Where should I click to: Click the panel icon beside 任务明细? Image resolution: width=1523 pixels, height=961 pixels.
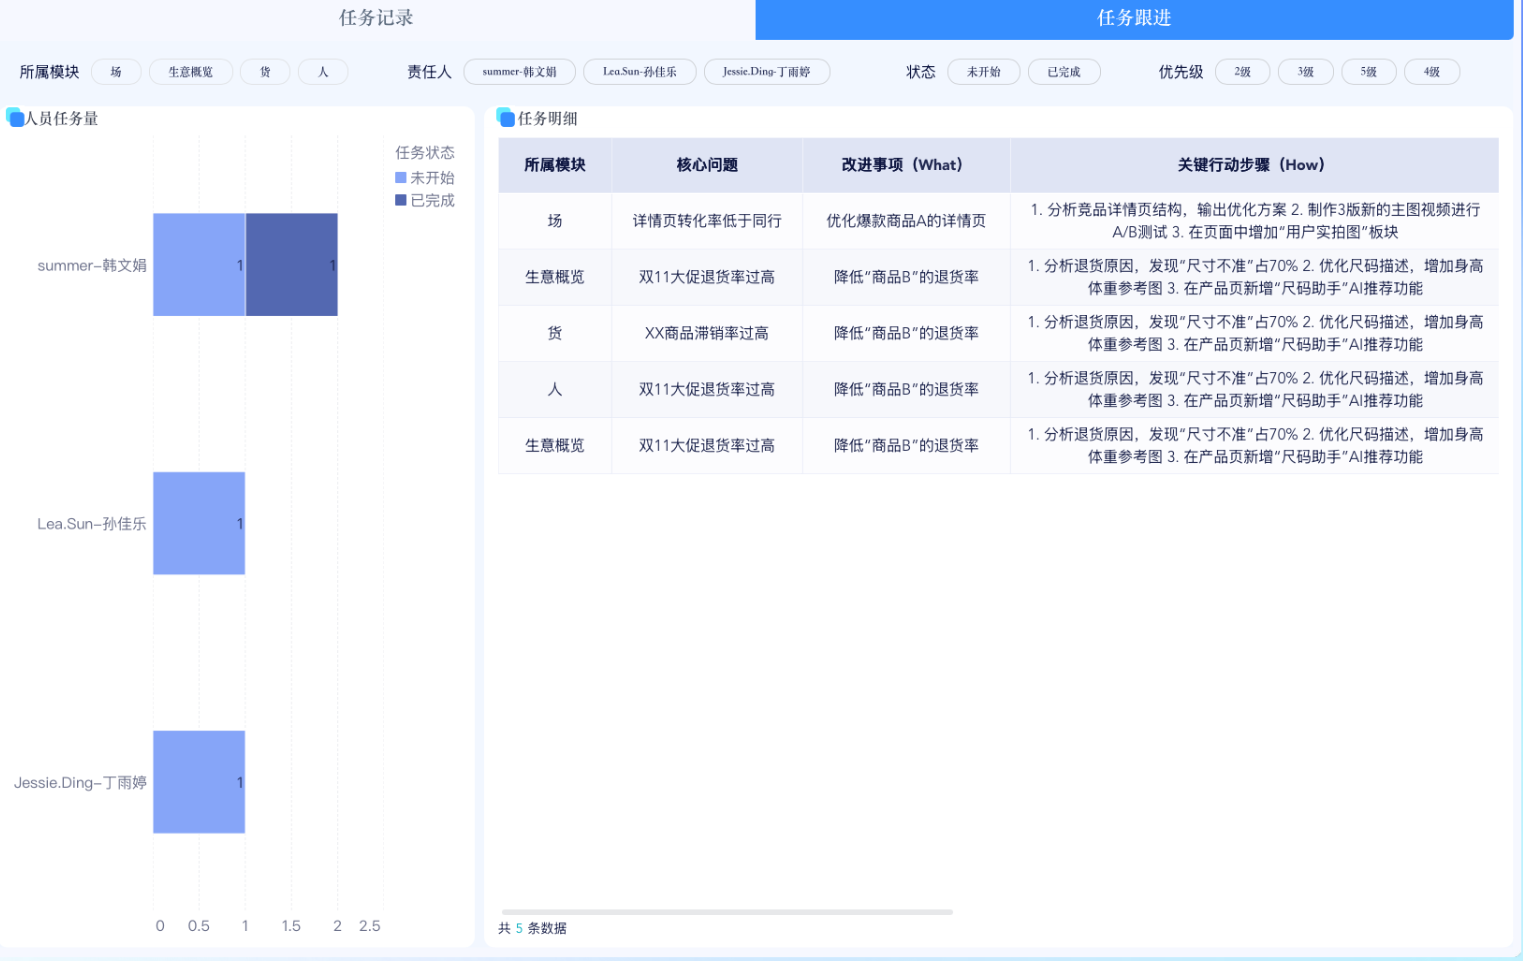(504, 118)
